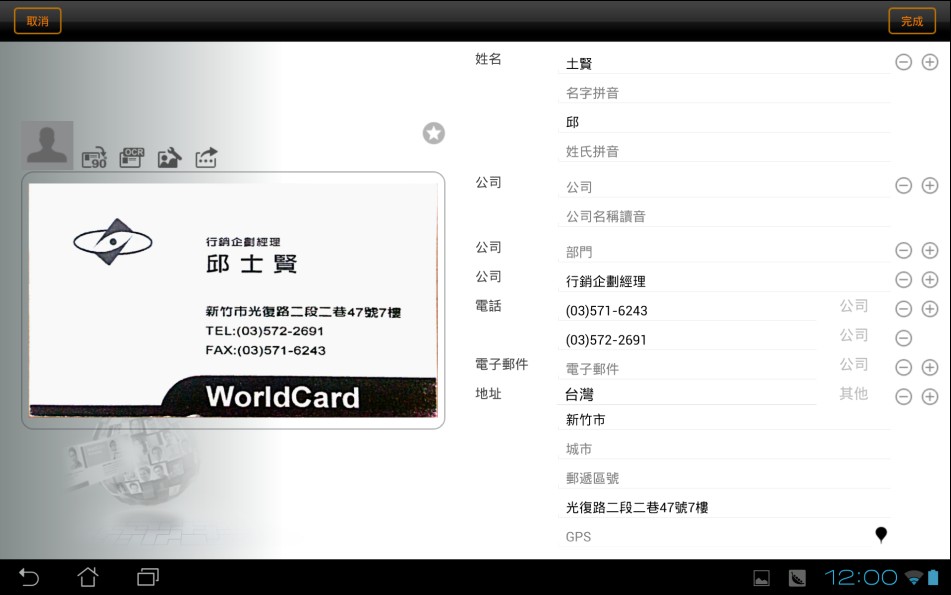Add another address entry with plus
The height and width of the screenshot is (595, 951).
929,397
